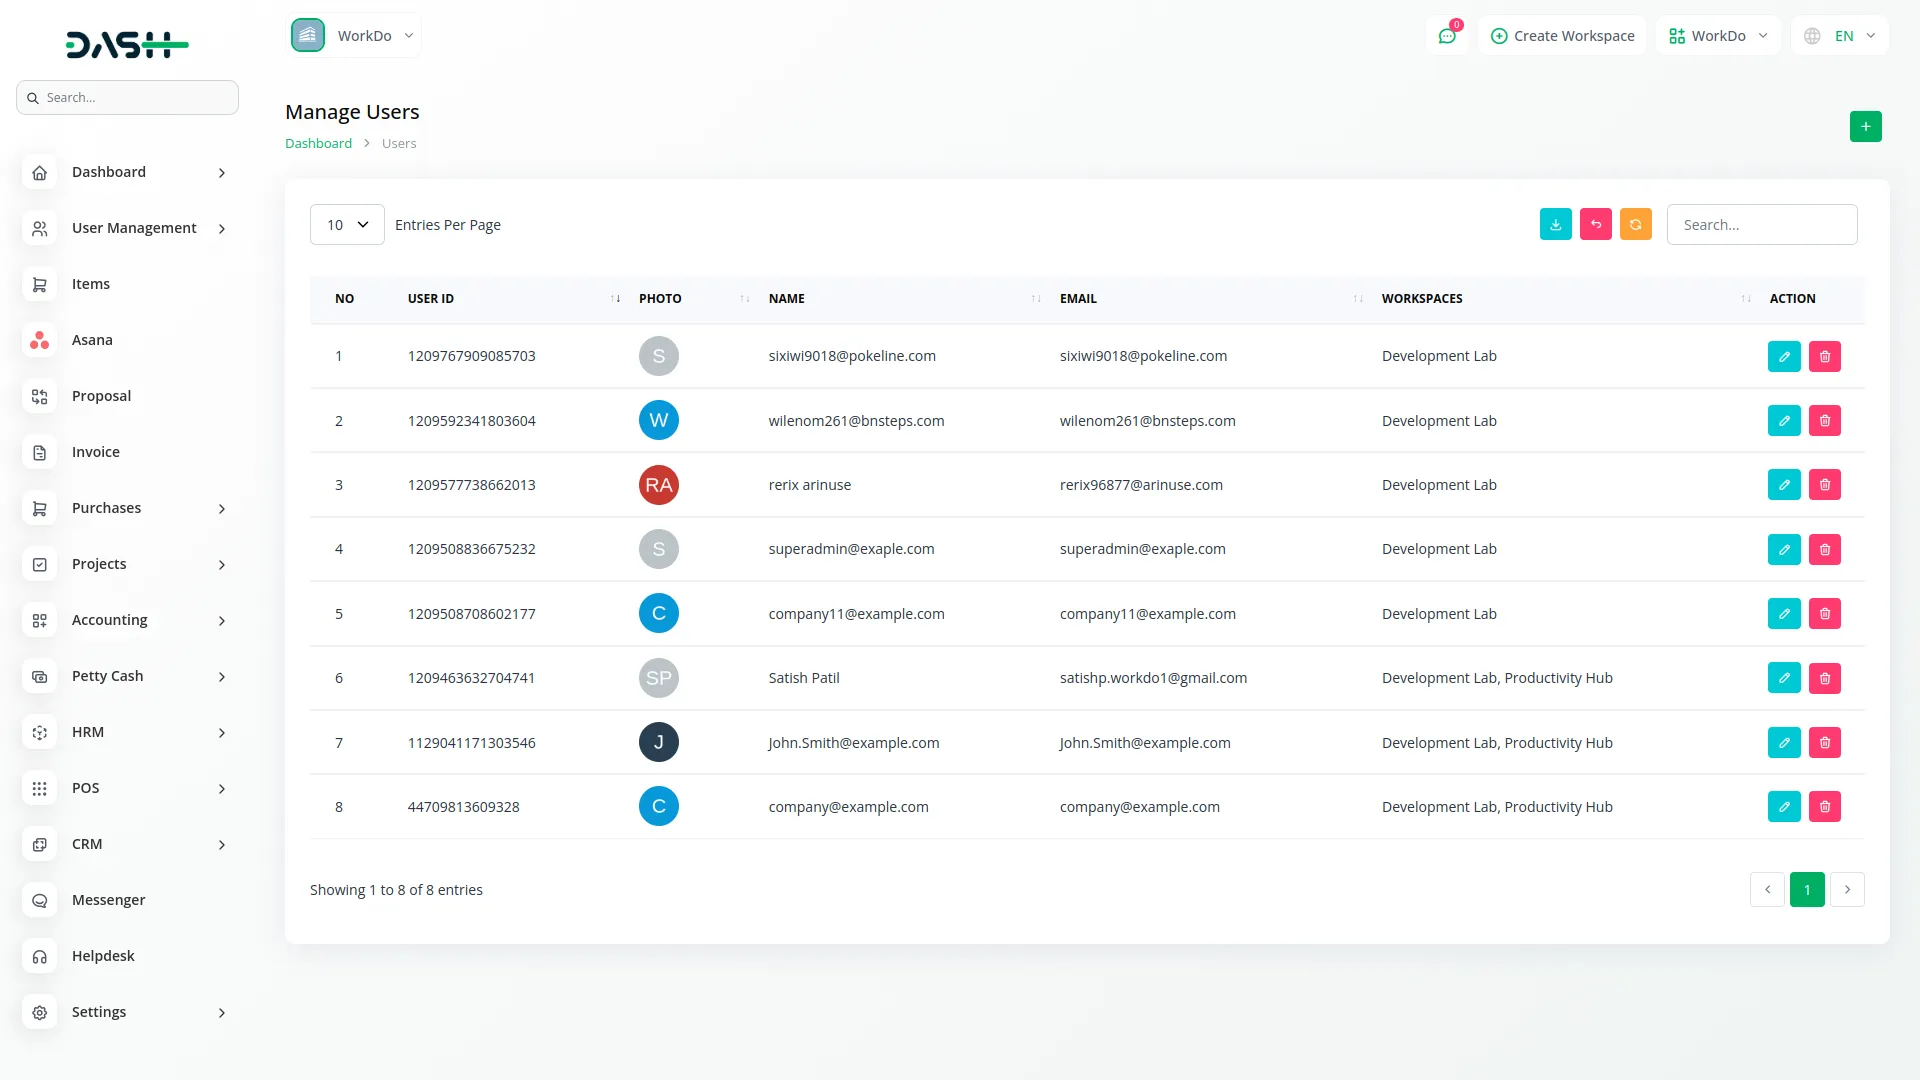Delete user rerix arinuse with trash icon
Viewport: 1920px width, 1080px height.
[x=1825, y=484]
